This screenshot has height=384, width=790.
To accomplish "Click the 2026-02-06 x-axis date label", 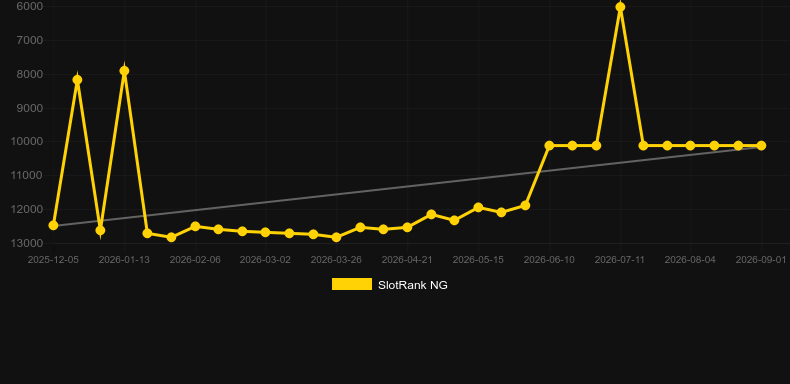I will click(195, 260).
